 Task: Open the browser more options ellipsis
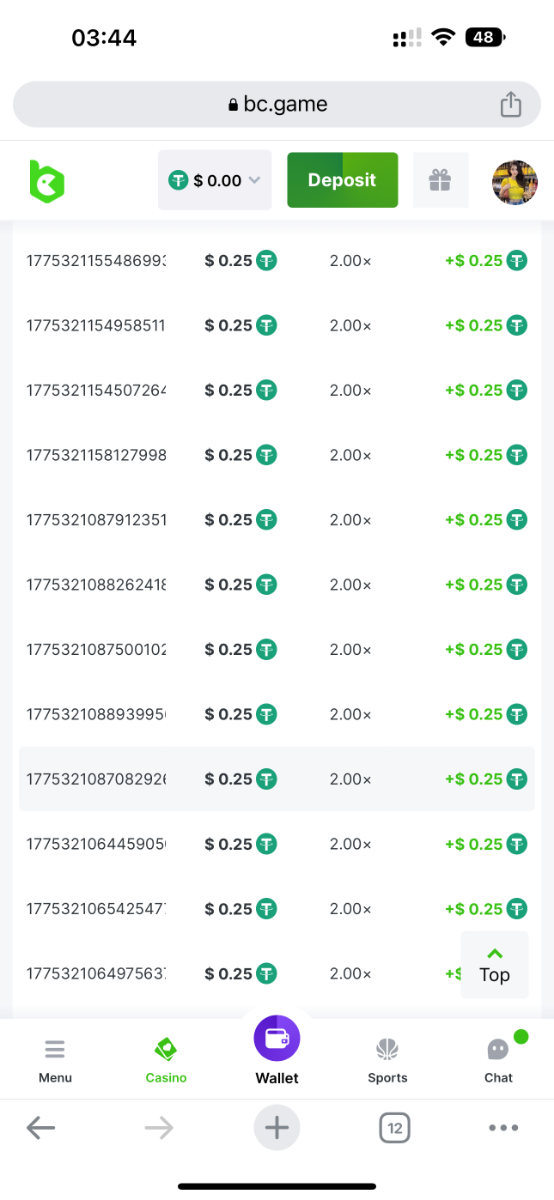point(503,1128)
